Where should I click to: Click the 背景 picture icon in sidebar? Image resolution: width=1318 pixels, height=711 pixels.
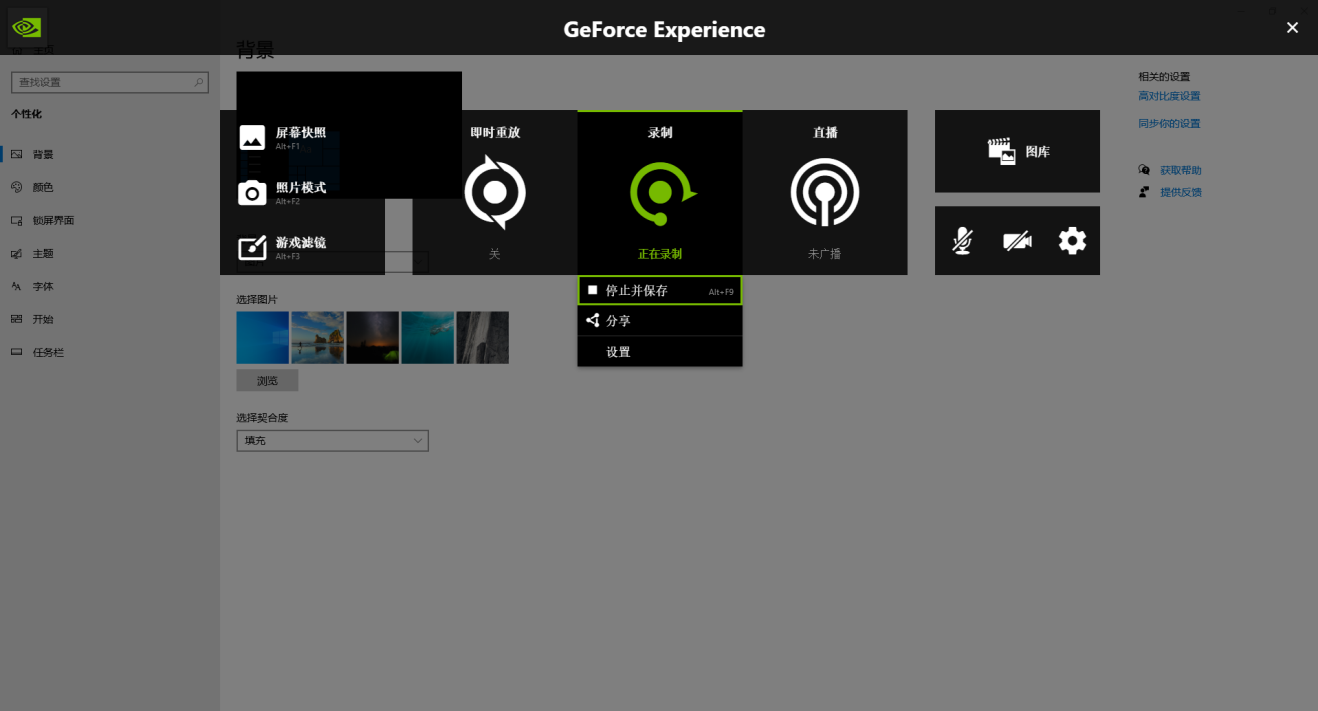tap(16, 154)
